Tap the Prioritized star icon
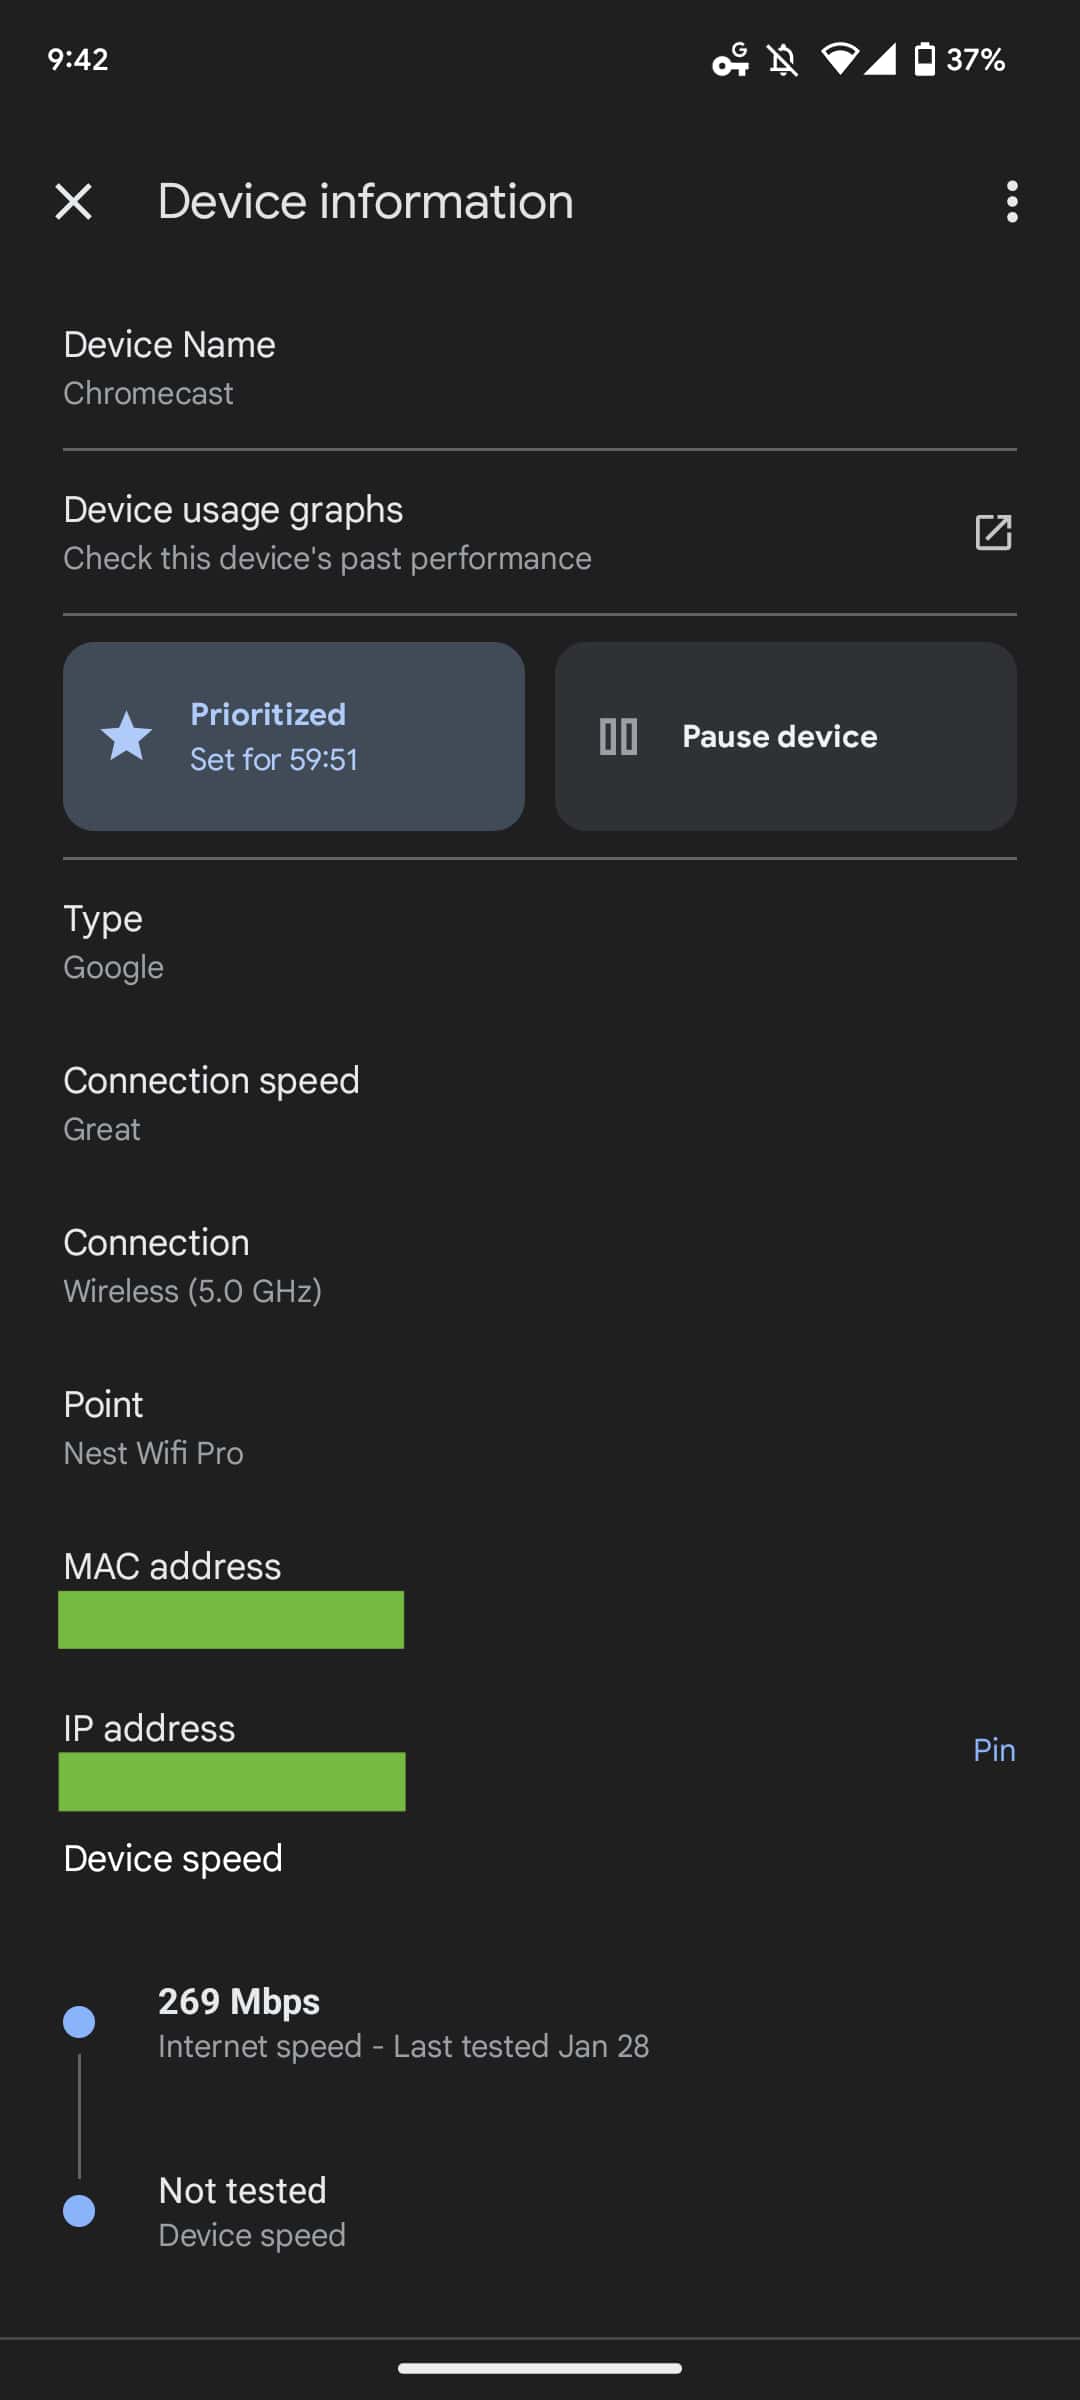 point(127,737)
